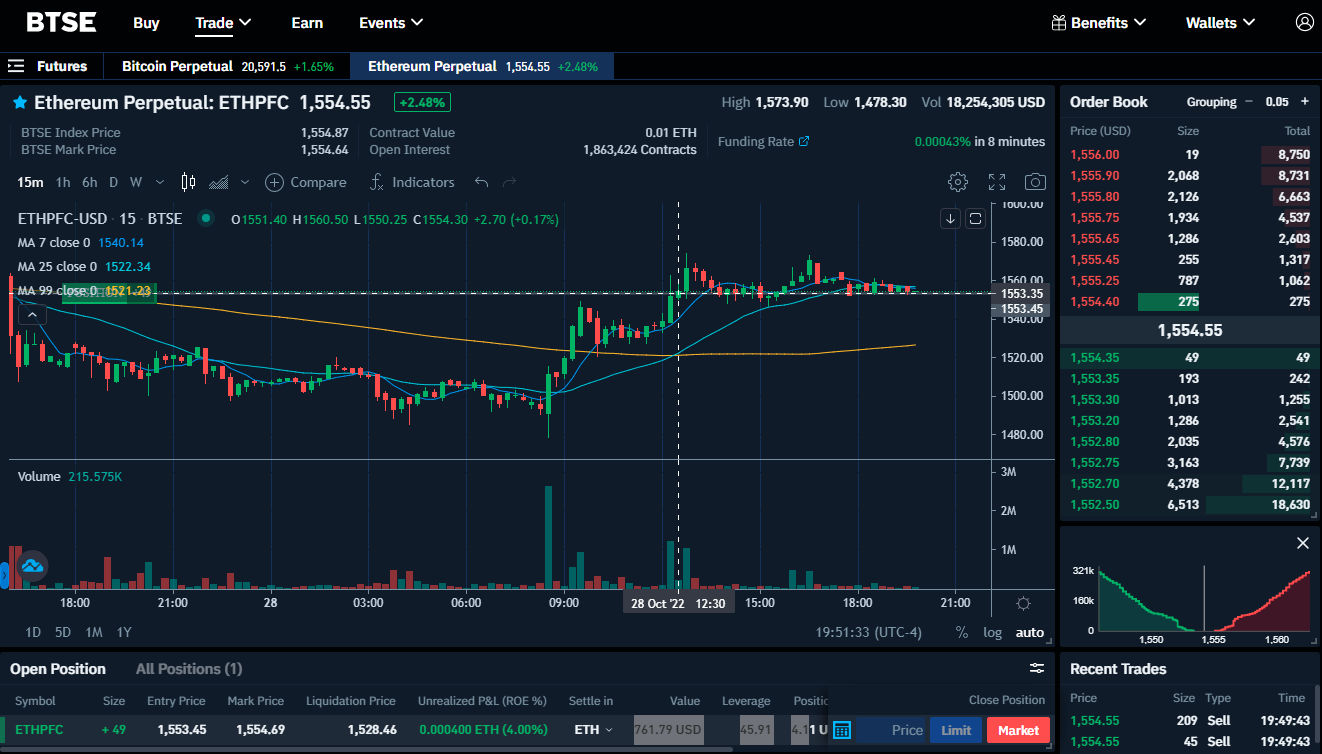1322x754 pixels.
Task: Select the candlestick chart style icon
Action: coord(188,182)
